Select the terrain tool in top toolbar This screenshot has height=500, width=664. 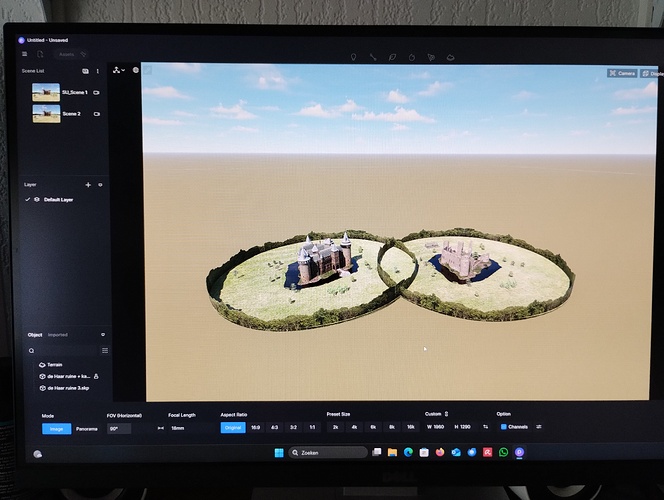coord(451,57)
